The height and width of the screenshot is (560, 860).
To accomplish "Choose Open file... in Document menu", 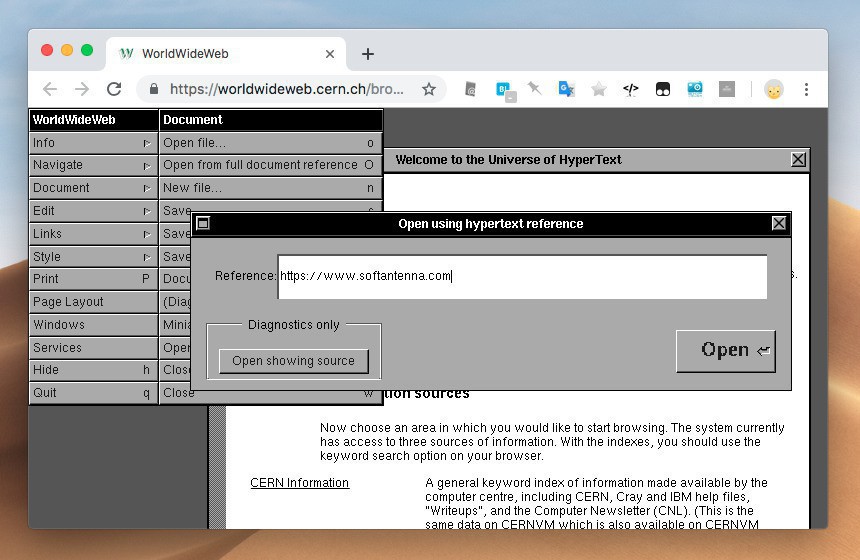I will tap(271, 143).
